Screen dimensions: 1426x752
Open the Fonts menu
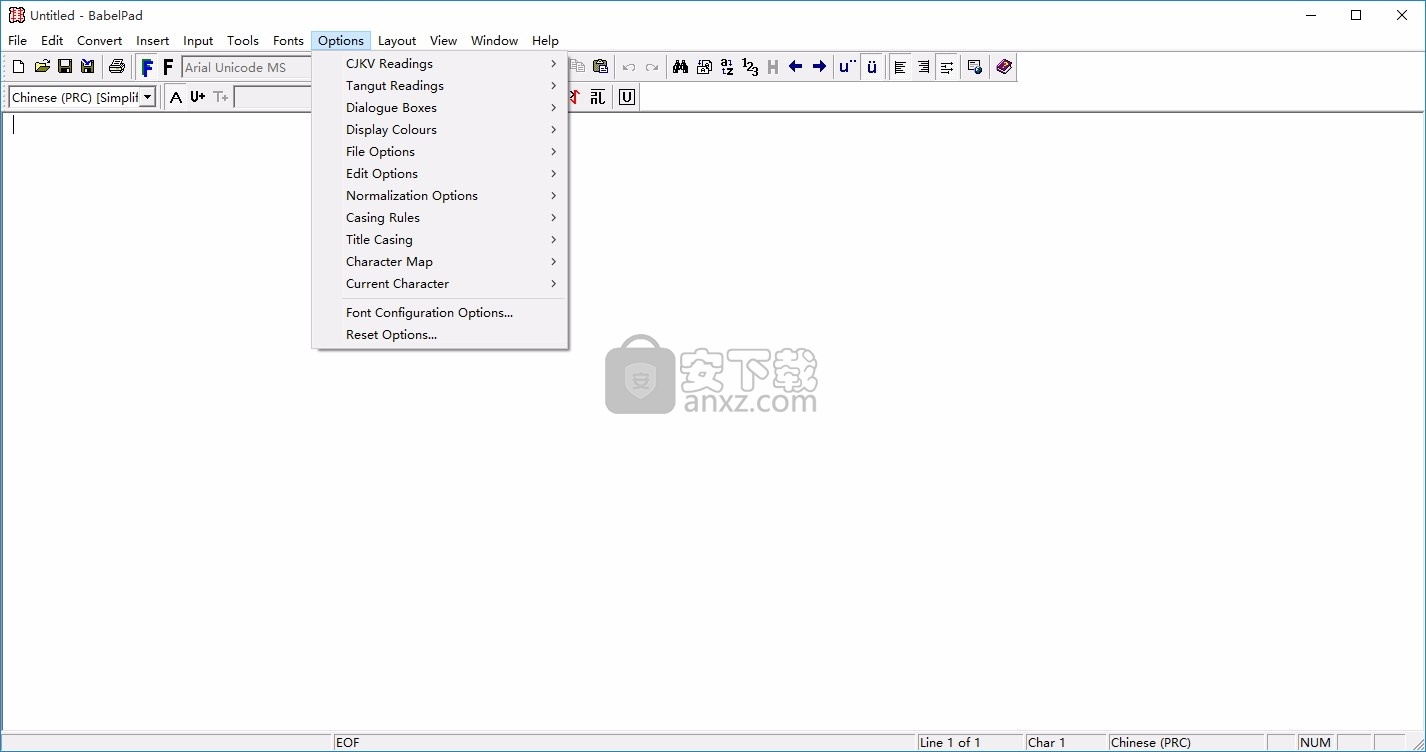click(289, 41)
